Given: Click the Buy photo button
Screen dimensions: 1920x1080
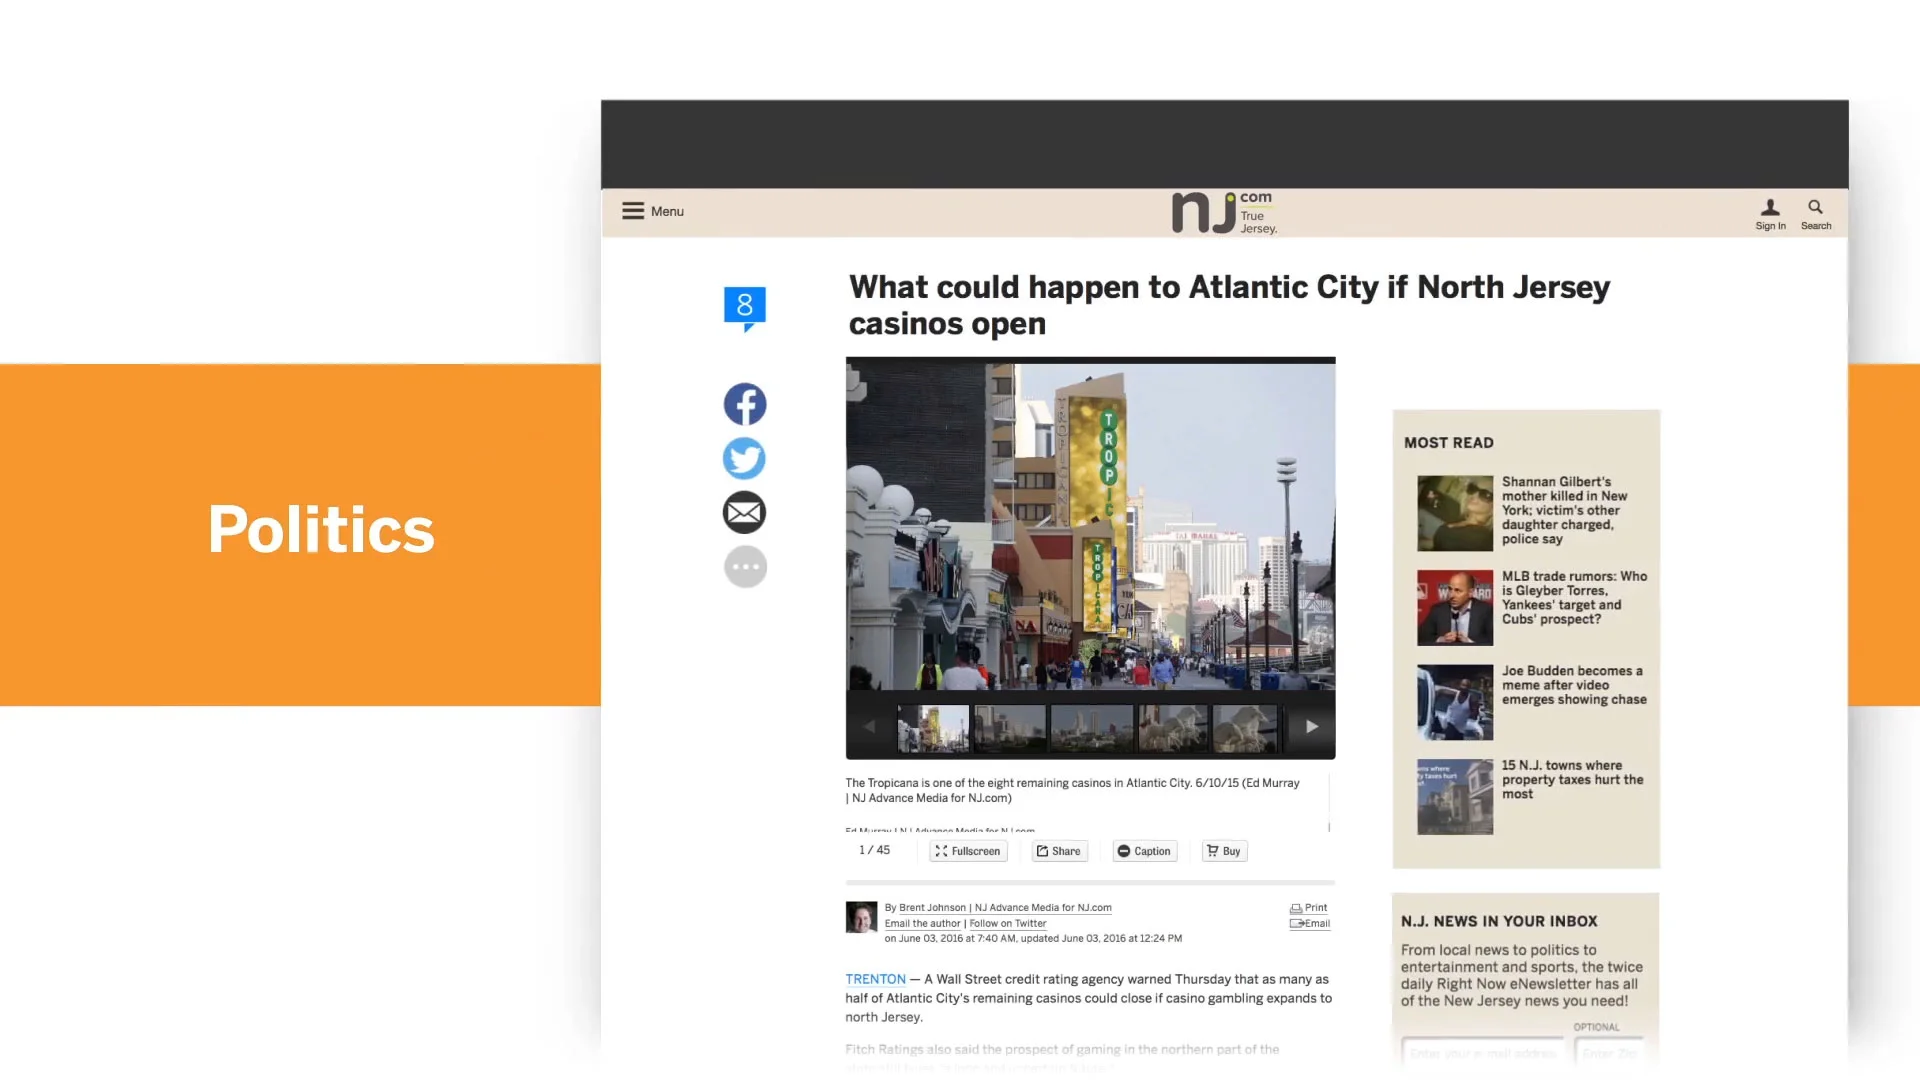Looking at the screenshot, I should point(1224,851).
